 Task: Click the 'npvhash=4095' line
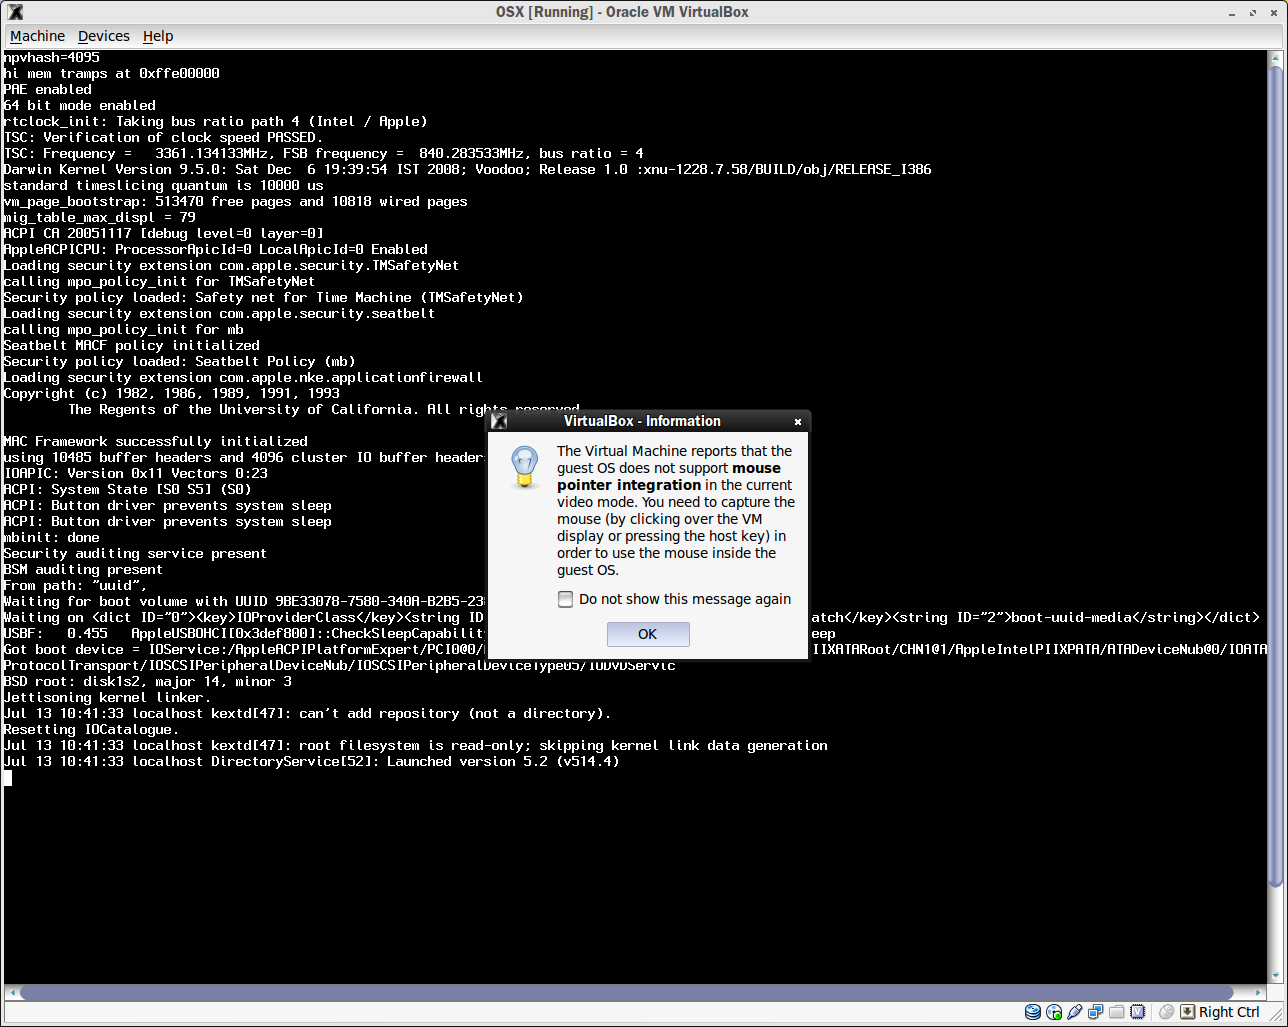(52, 57)
